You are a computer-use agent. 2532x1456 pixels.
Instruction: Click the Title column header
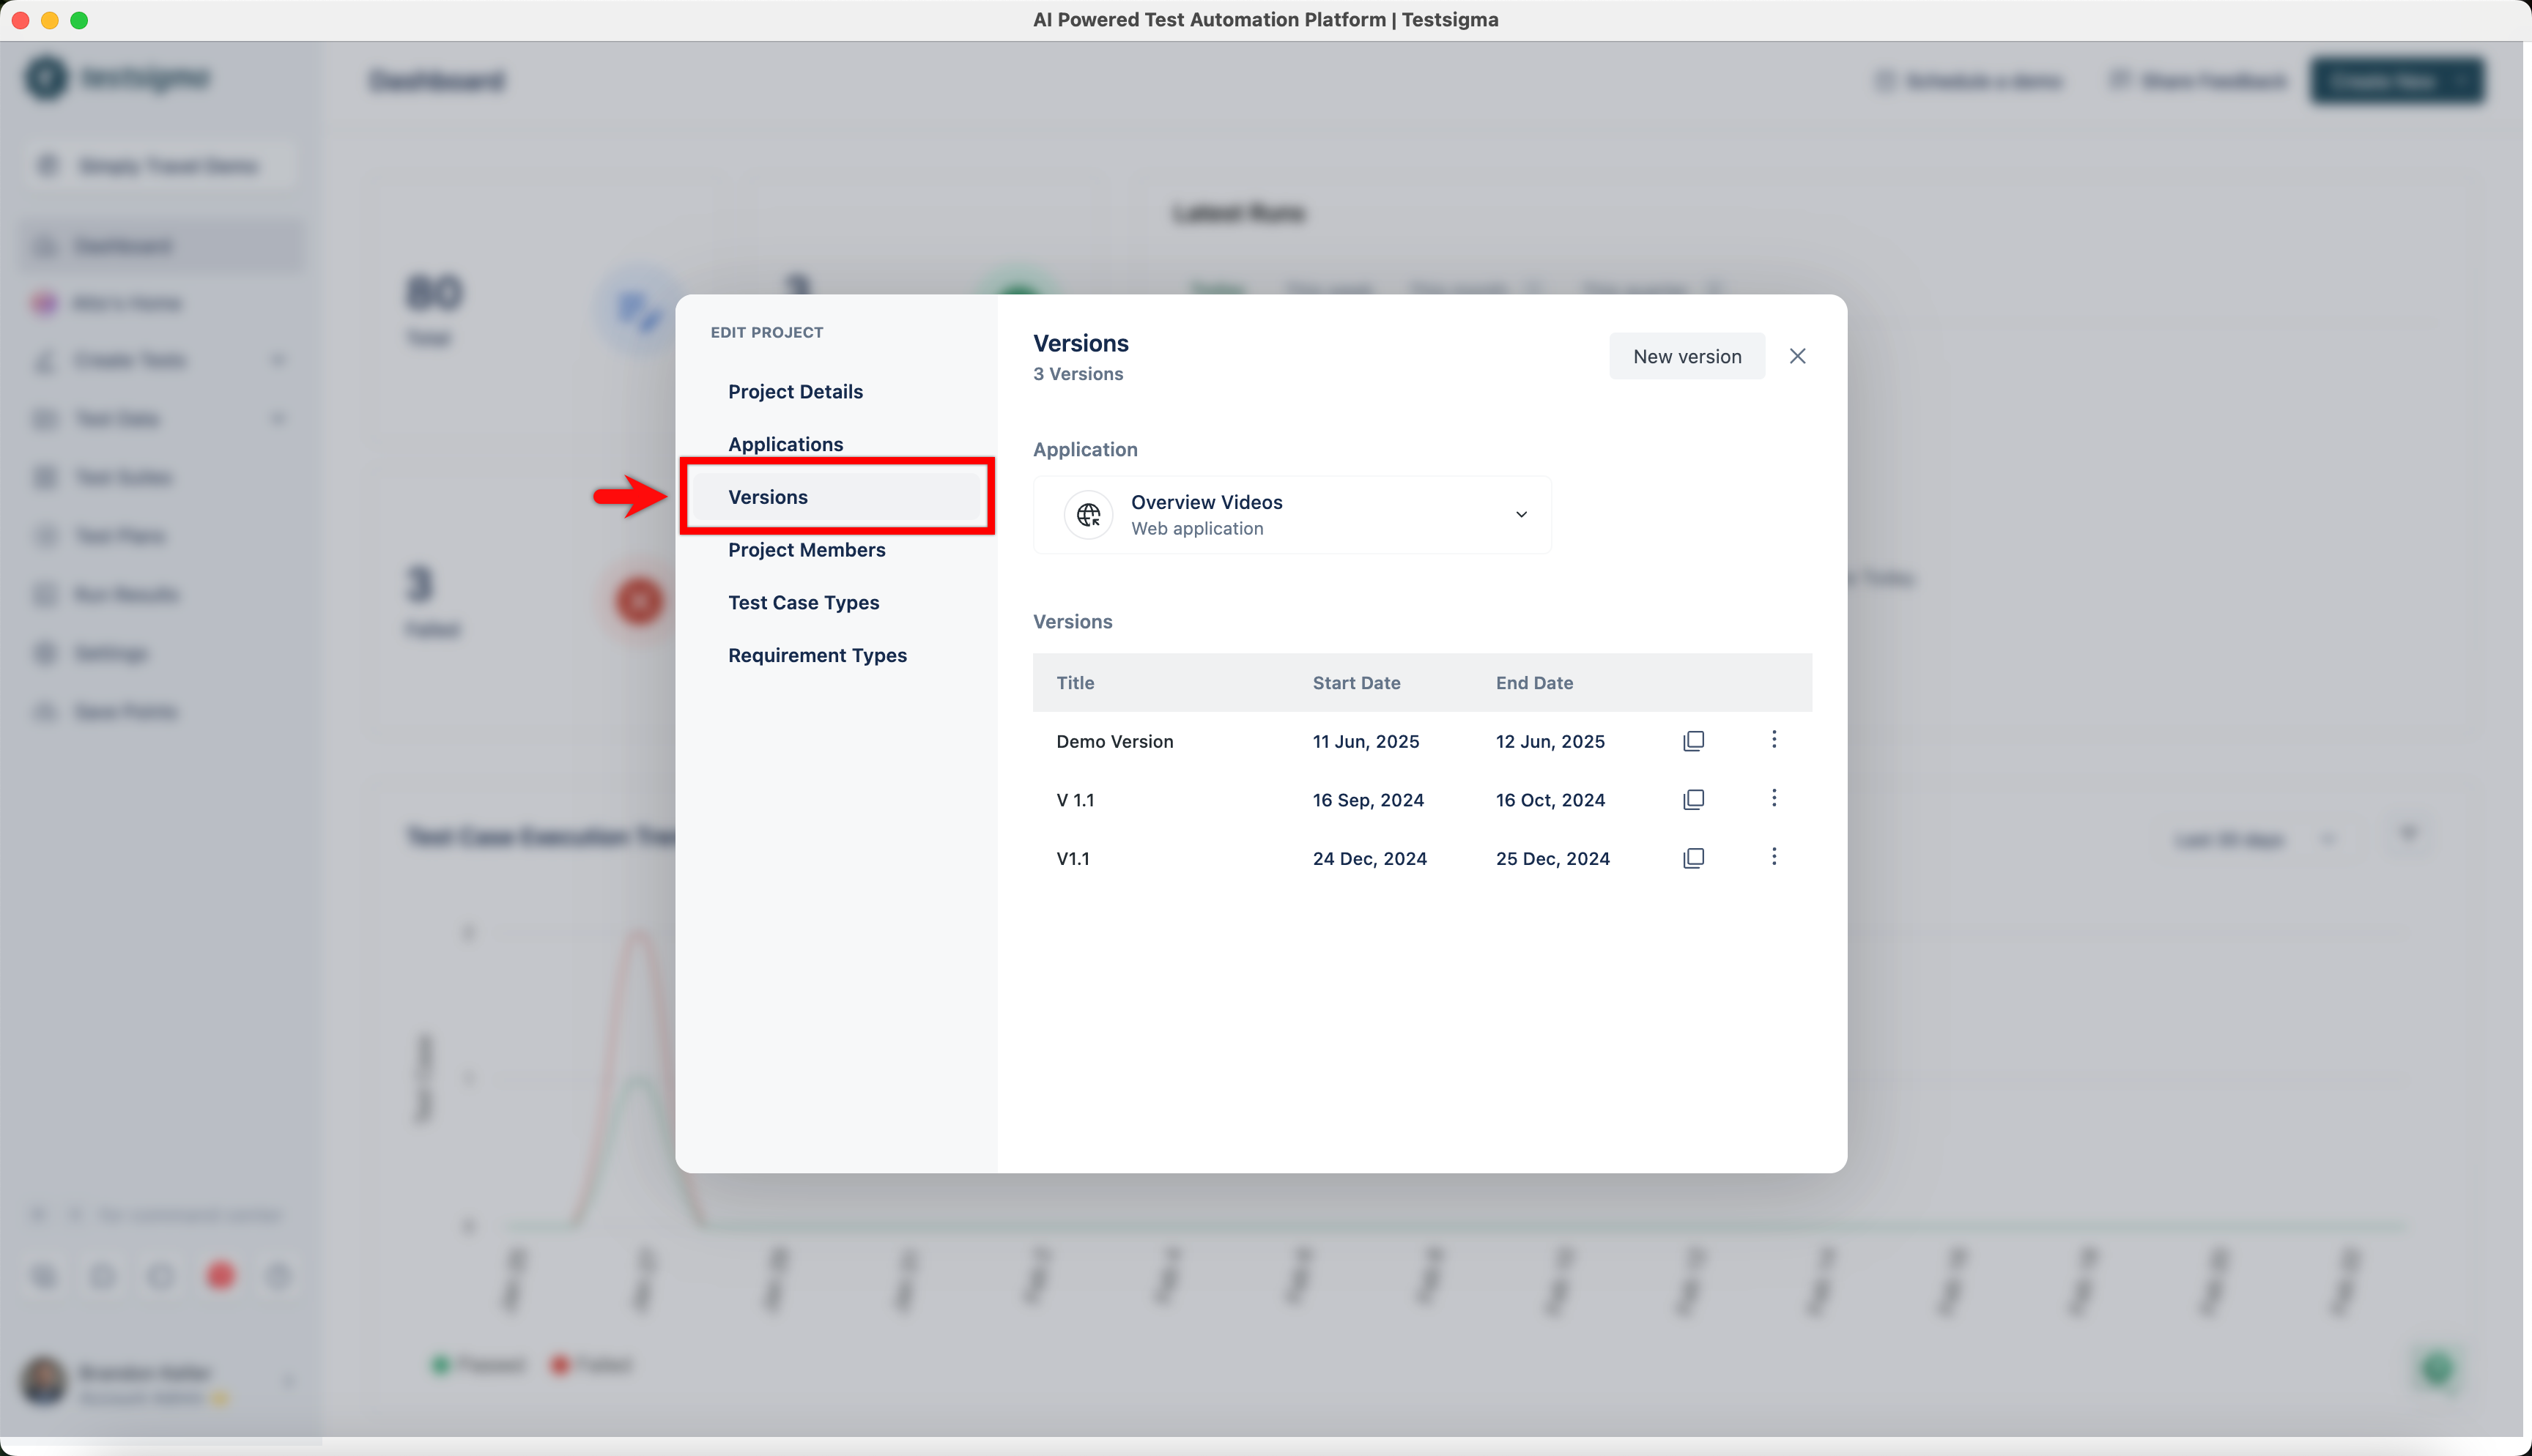pos(1075,683)
